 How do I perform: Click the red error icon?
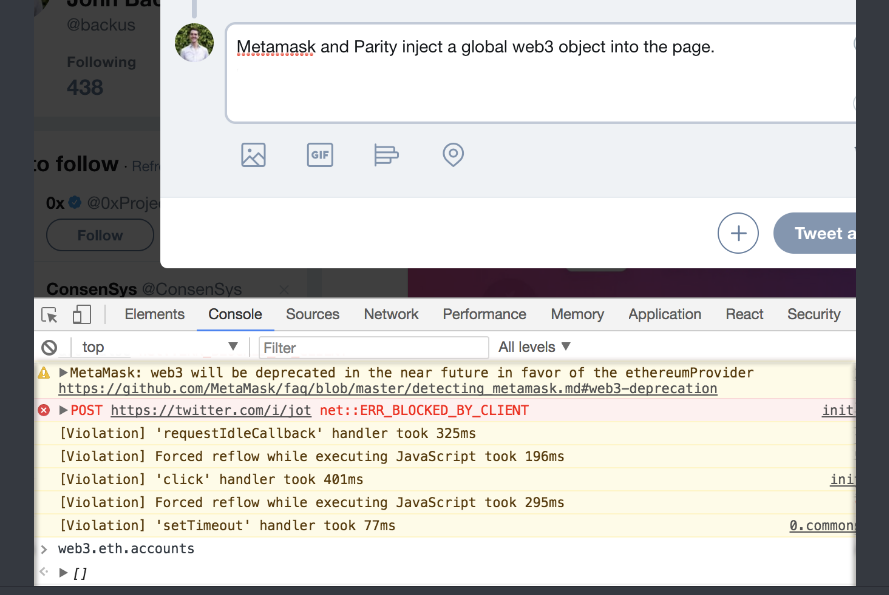click(44, 410)
